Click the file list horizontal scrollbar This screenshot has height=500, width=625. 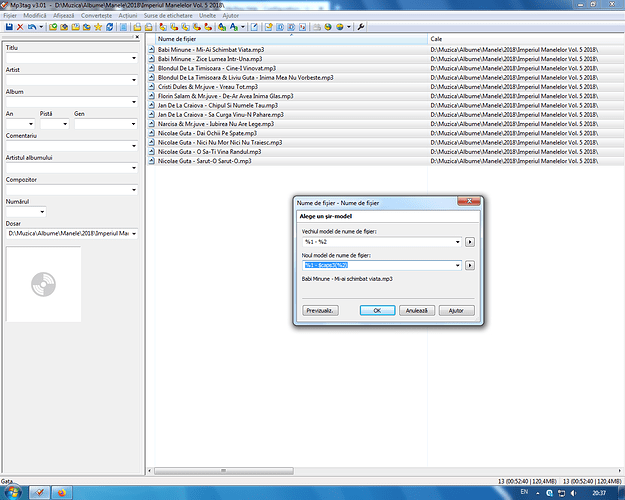pos(224,471)
